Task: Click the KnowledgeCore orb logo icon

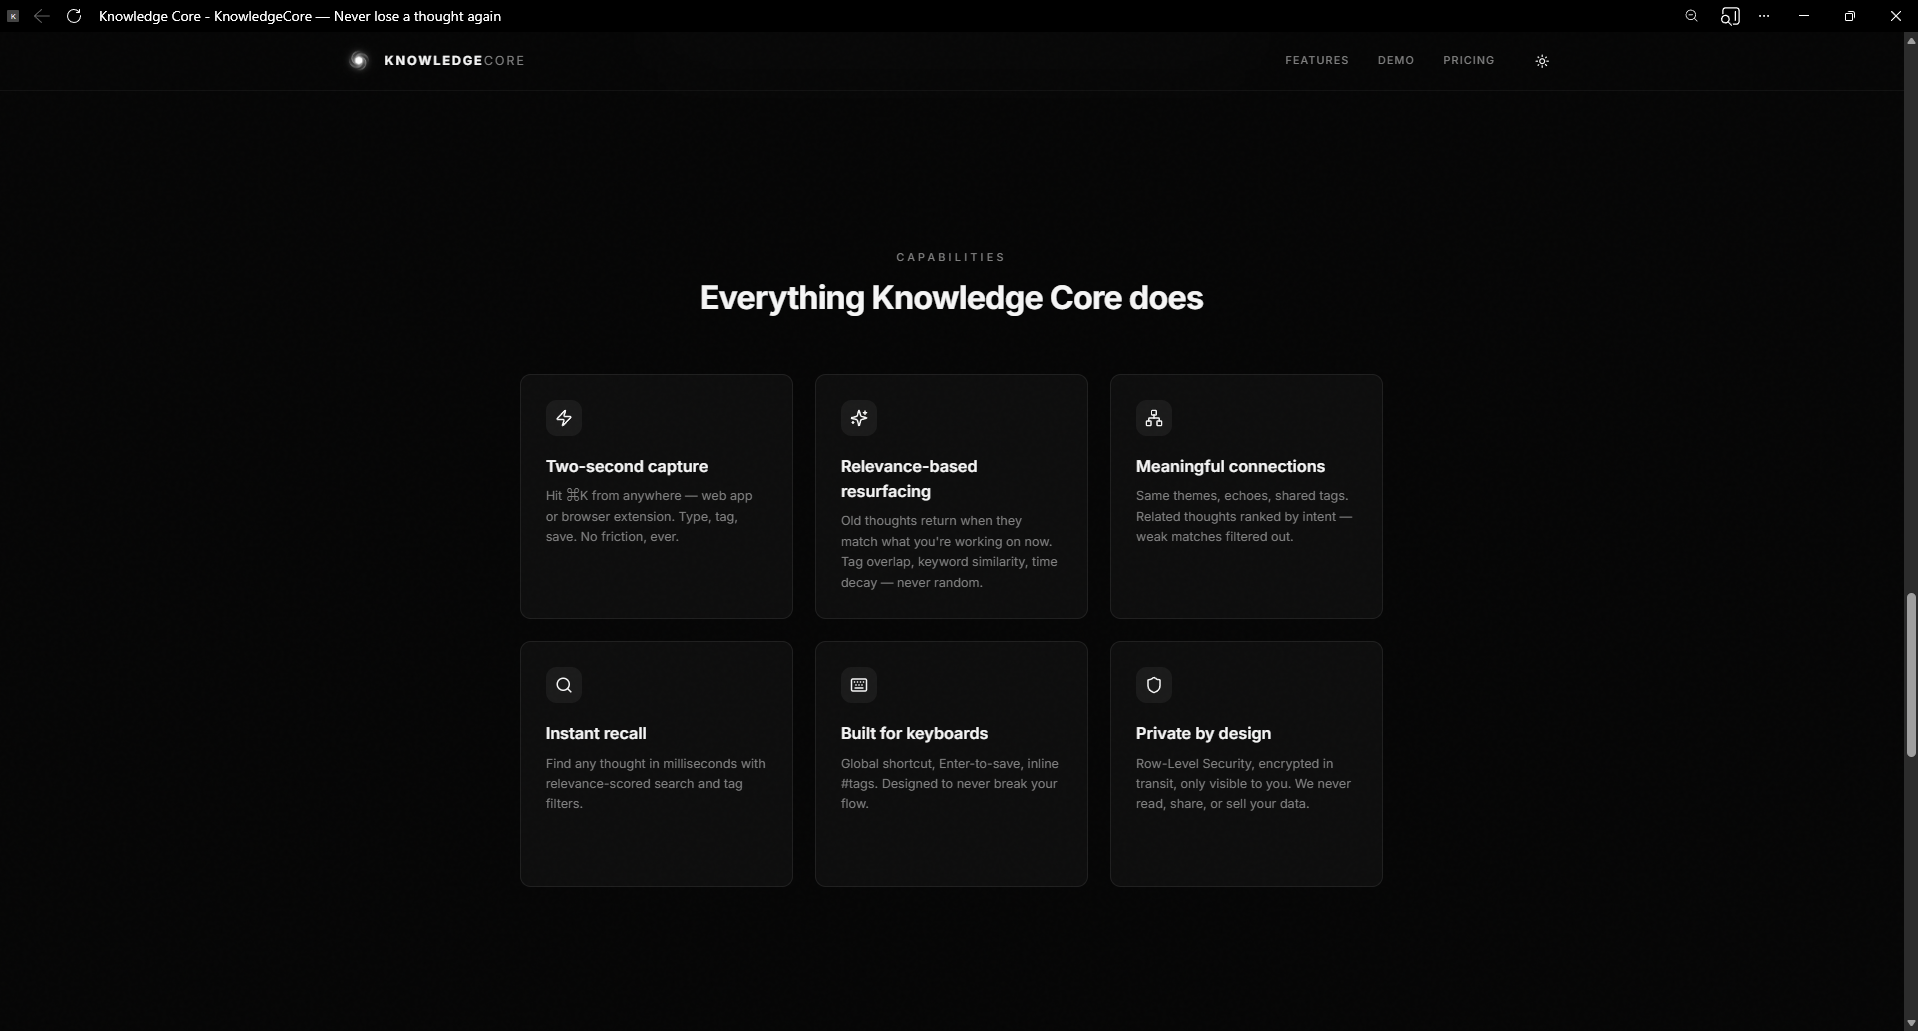Action: coord(359,60)
